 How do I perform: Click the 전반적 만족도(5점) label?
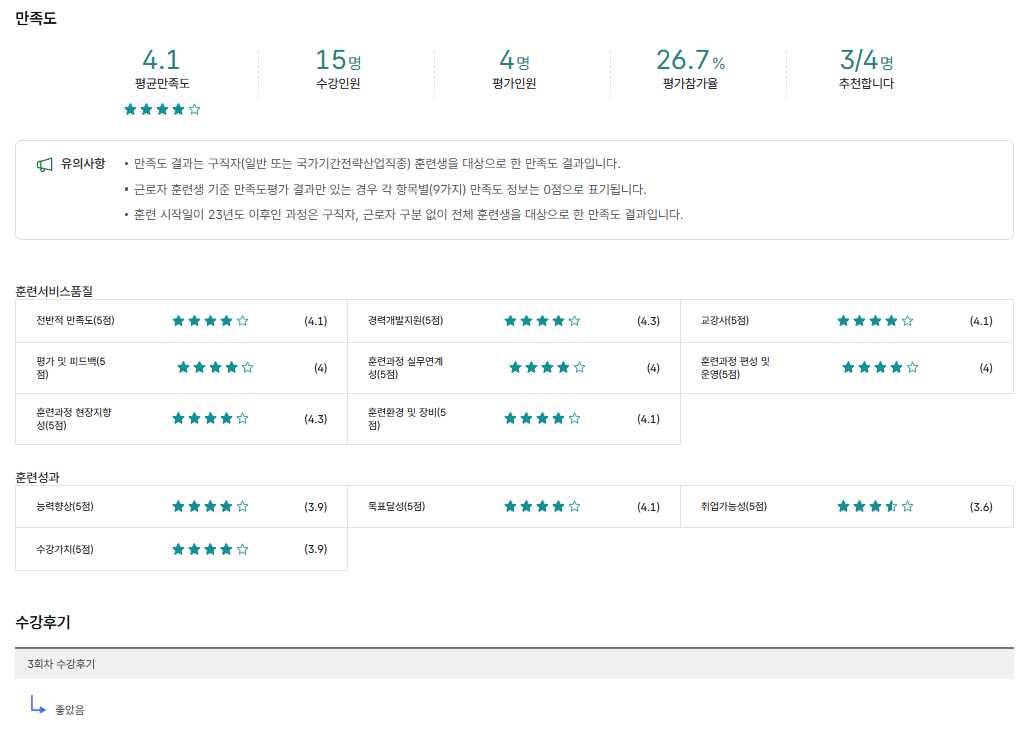(76, 321)
